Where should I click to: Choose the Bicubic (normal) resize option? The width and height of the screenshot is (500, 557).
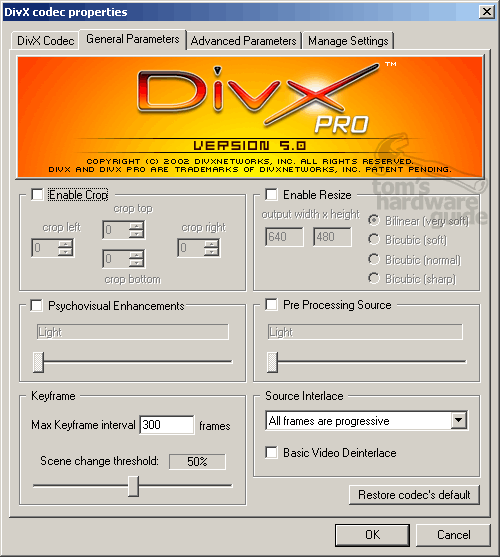[374, 259]
